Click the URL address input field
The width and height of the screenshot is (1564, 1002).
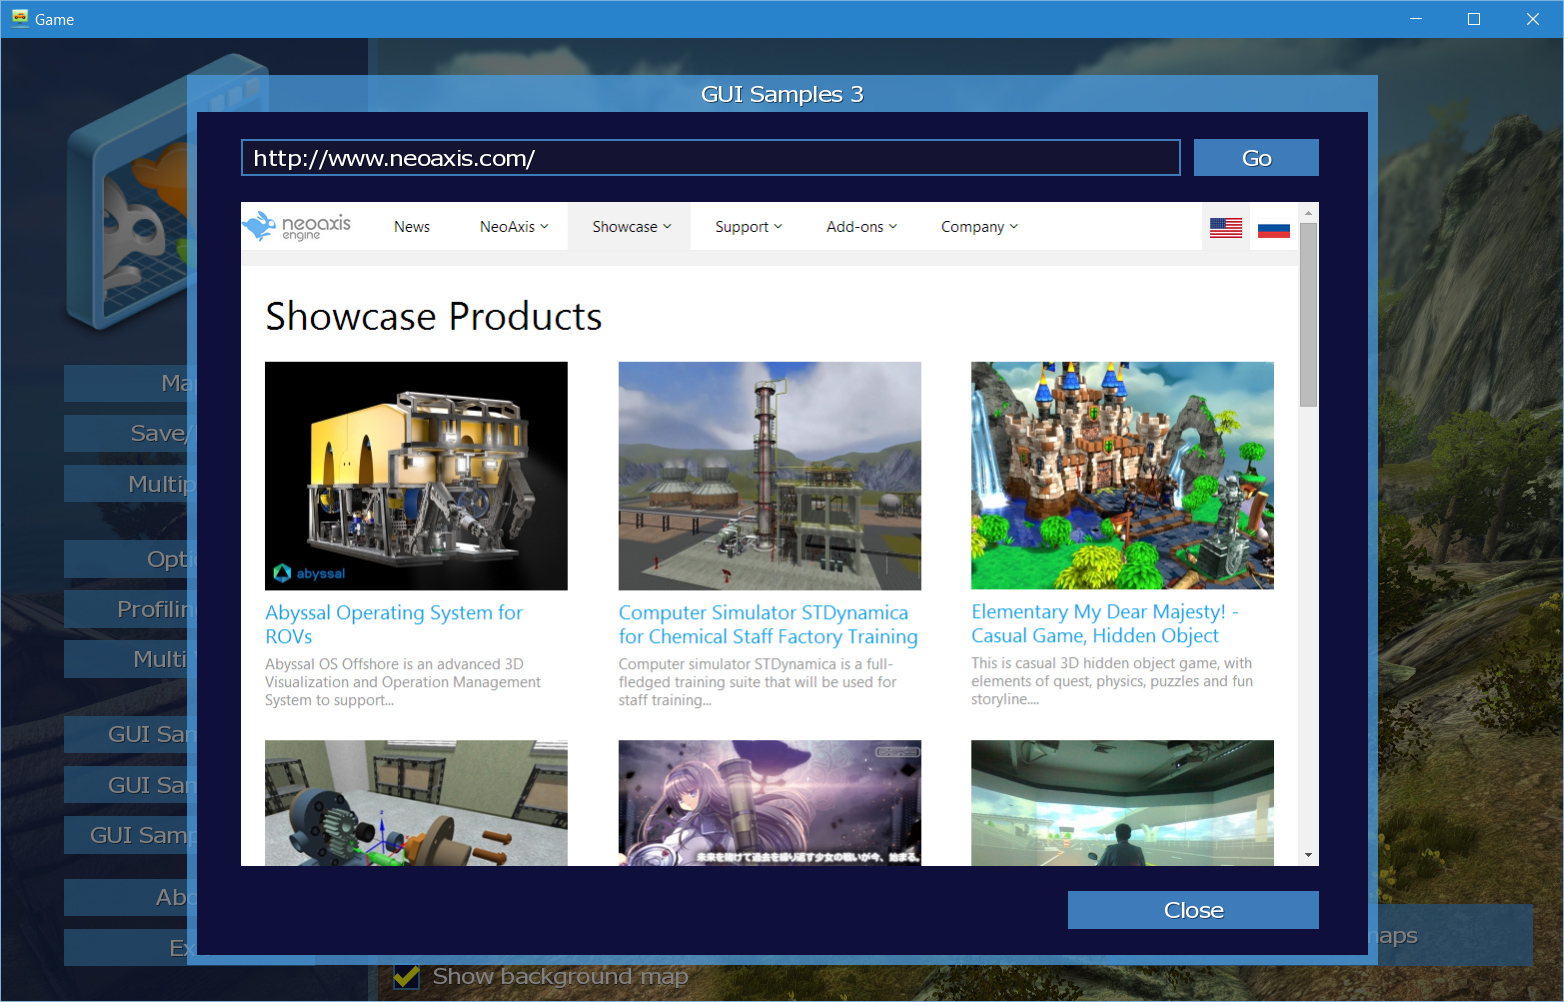710,158
